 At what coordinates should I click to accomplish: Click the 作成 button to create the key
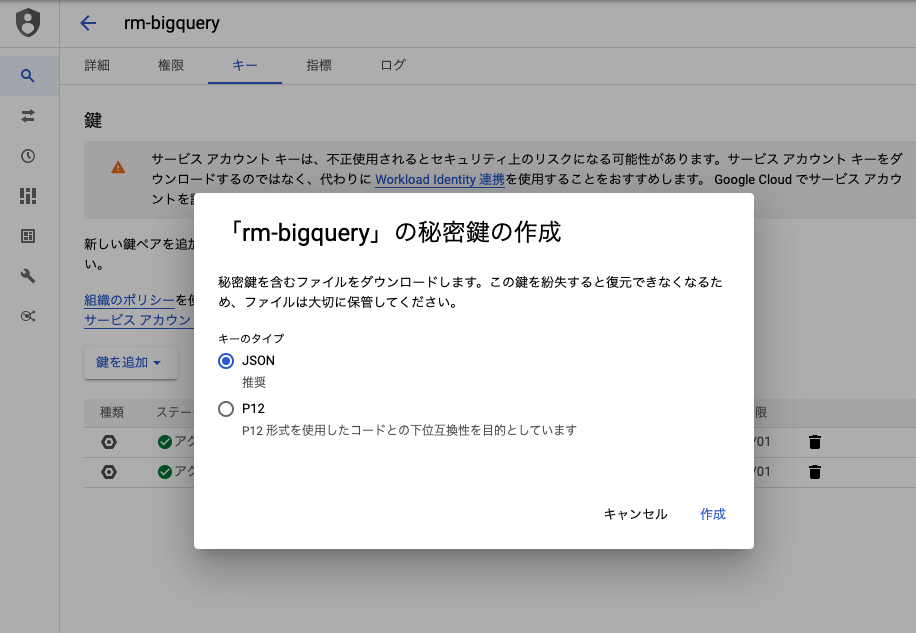coord(712,514)
